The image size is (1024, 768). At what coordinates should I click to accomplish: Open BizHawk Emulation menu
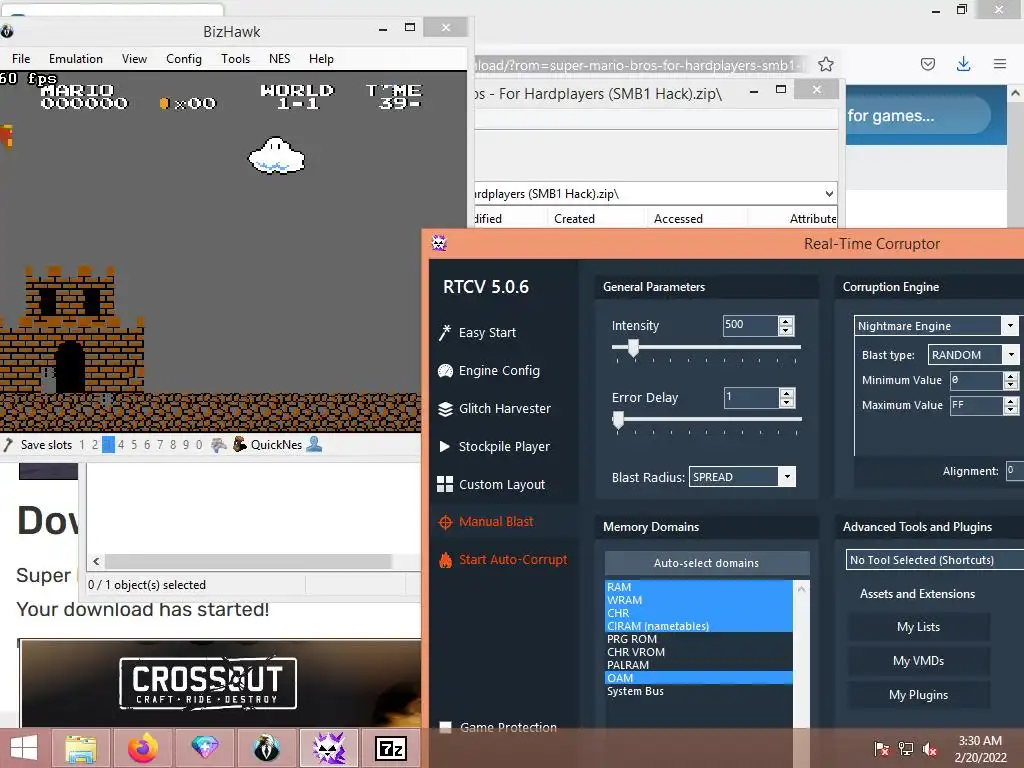76,59
